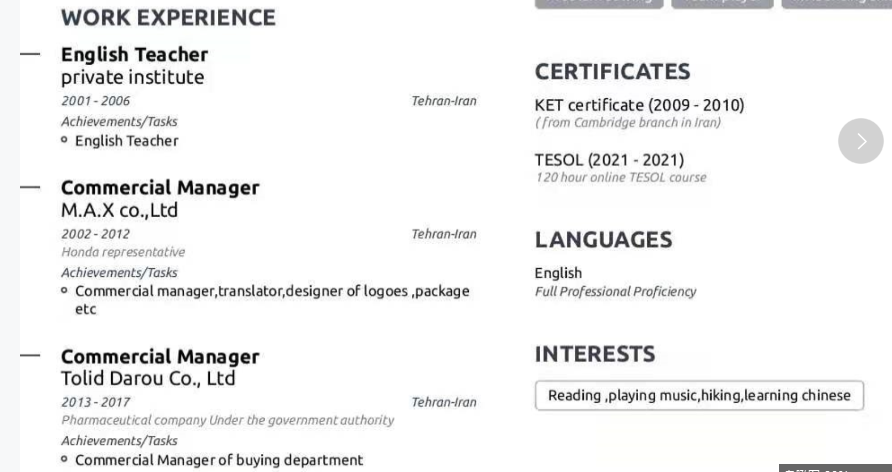This screenshot has height=472, width=892.
Task: Click the dash marker beside M.A.X Commercial Manager
Action: point(30,187)
